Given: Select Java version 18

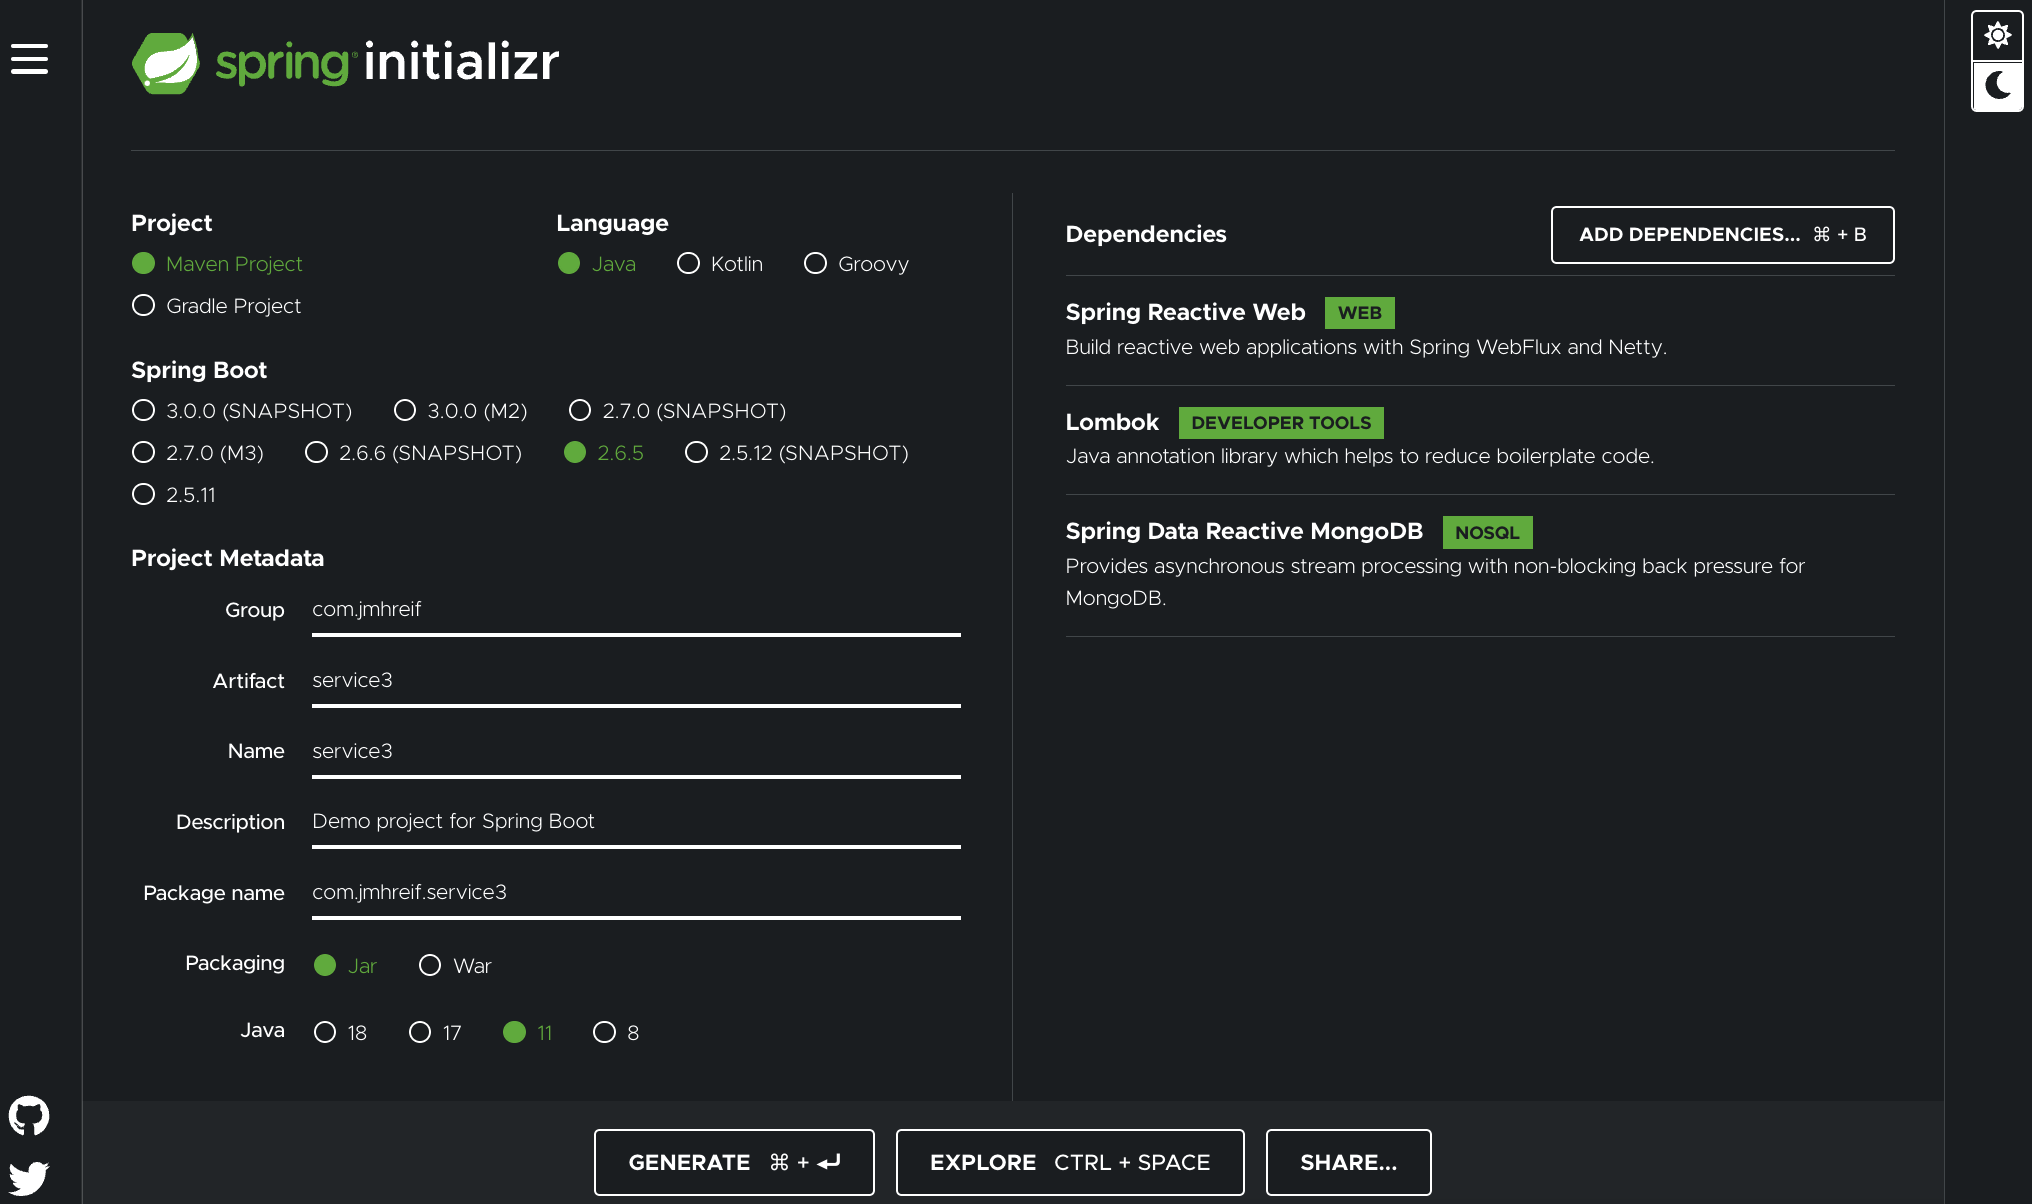Looking at the screenshot, I should pyautogui.click(x=340, y=1033).
